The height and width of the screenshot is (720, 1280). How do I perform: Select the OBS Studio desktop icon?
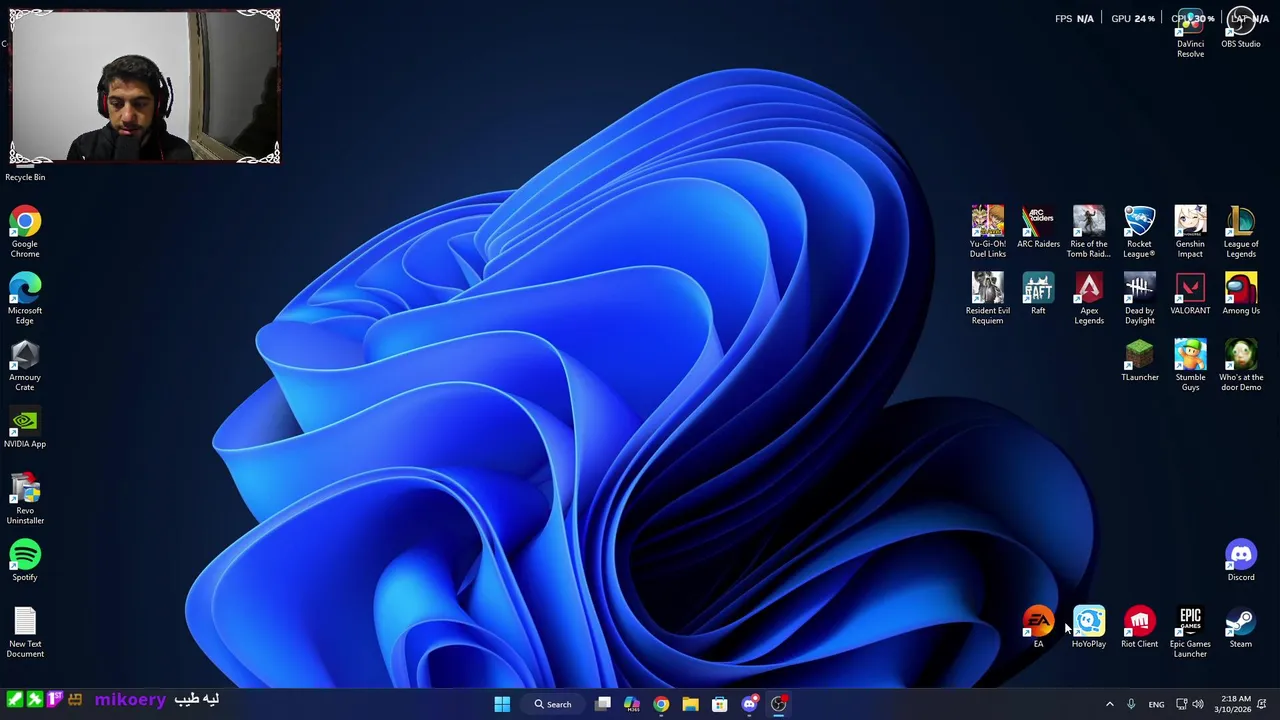tap(1241, 28)
